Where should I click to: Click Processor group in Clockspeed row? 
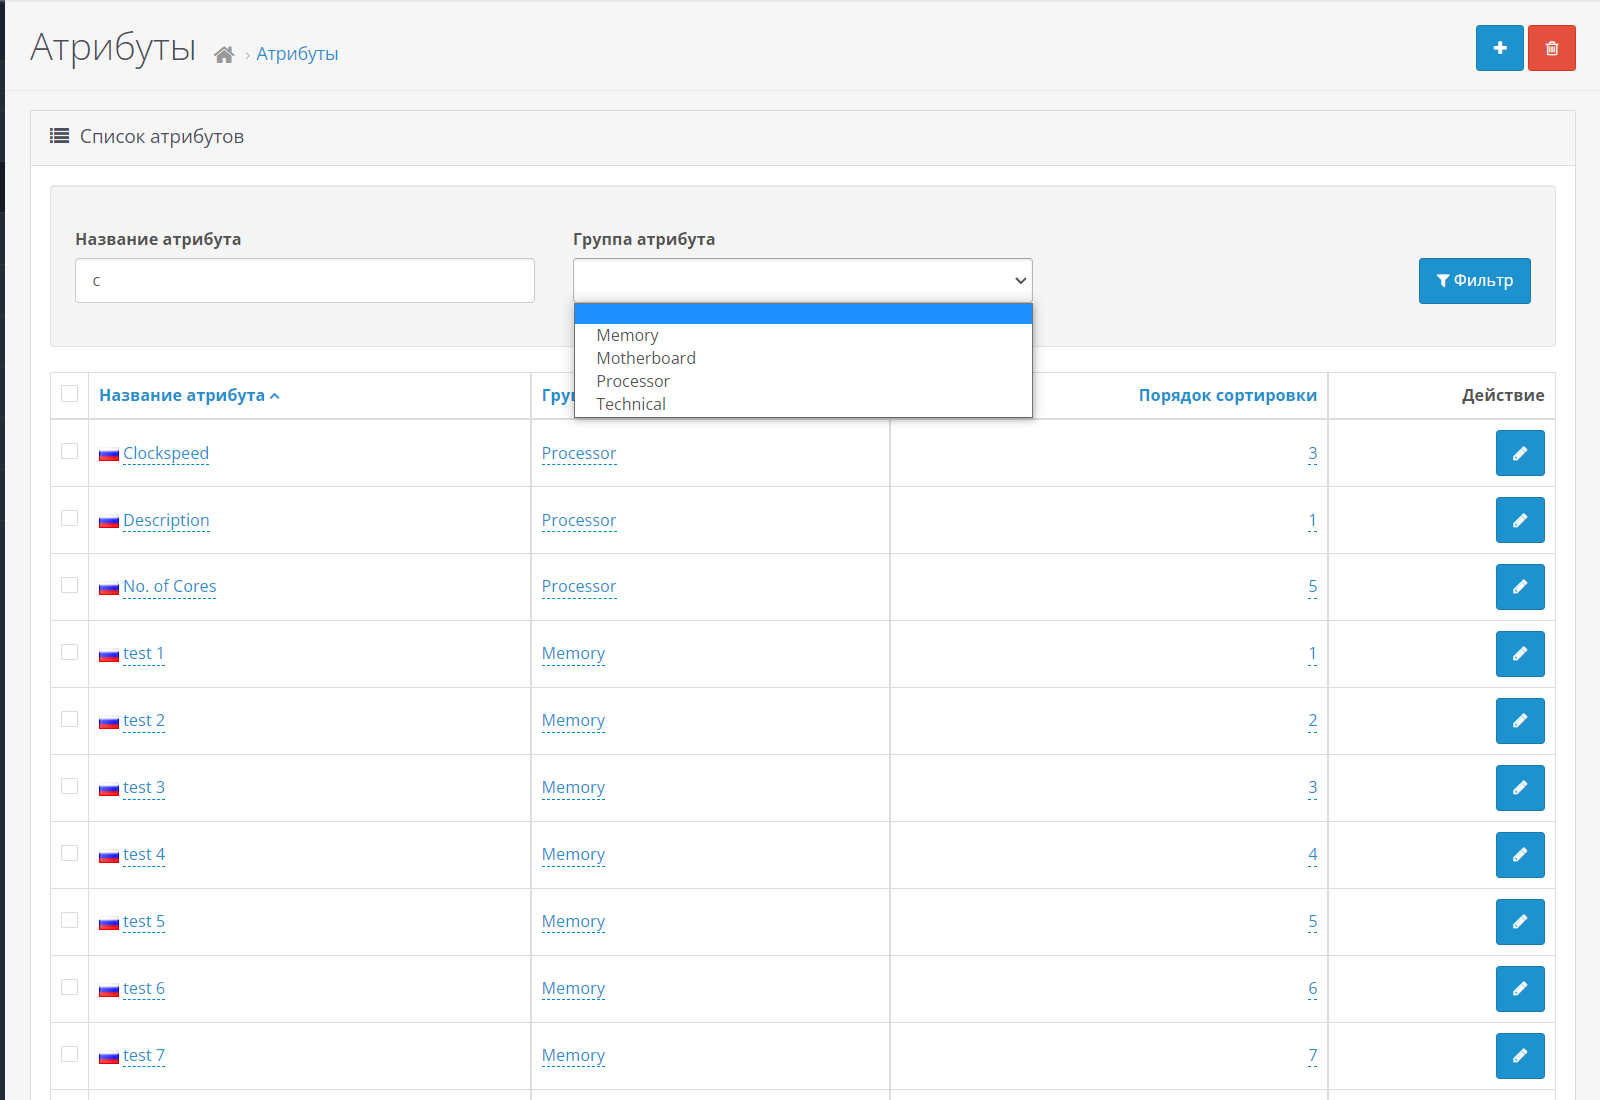tap(579, 453)
